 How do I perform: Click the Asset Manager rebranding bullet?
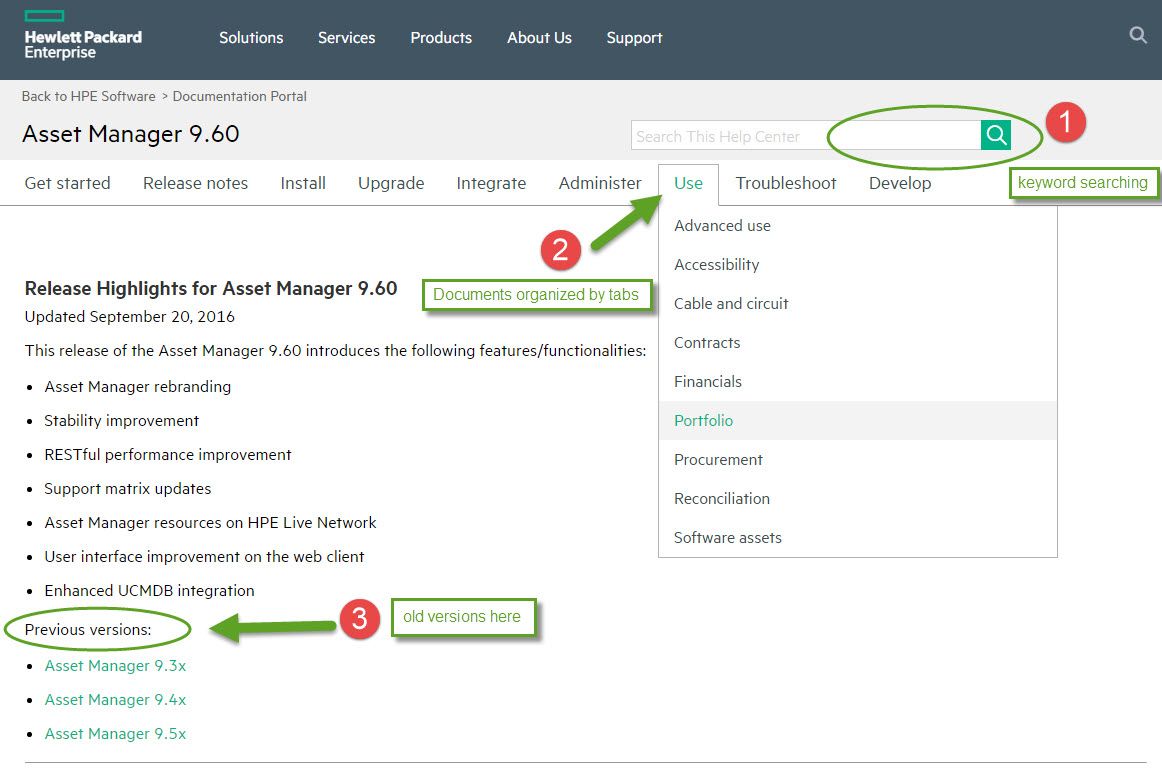[138, 387]
